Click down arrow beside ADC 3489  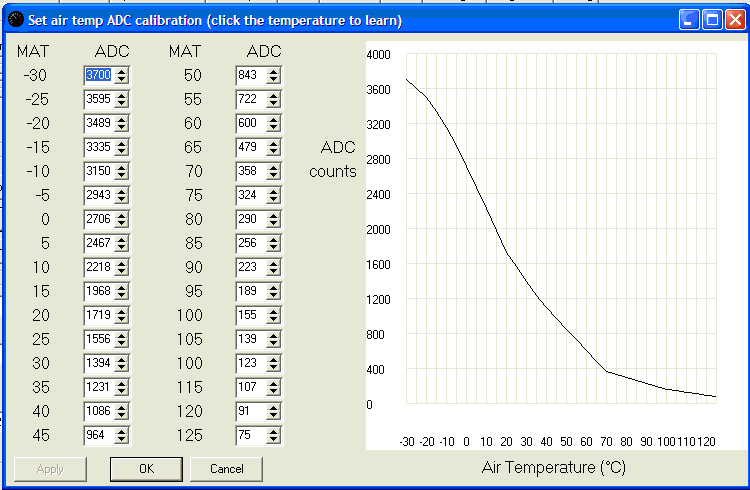click(121, 127)
